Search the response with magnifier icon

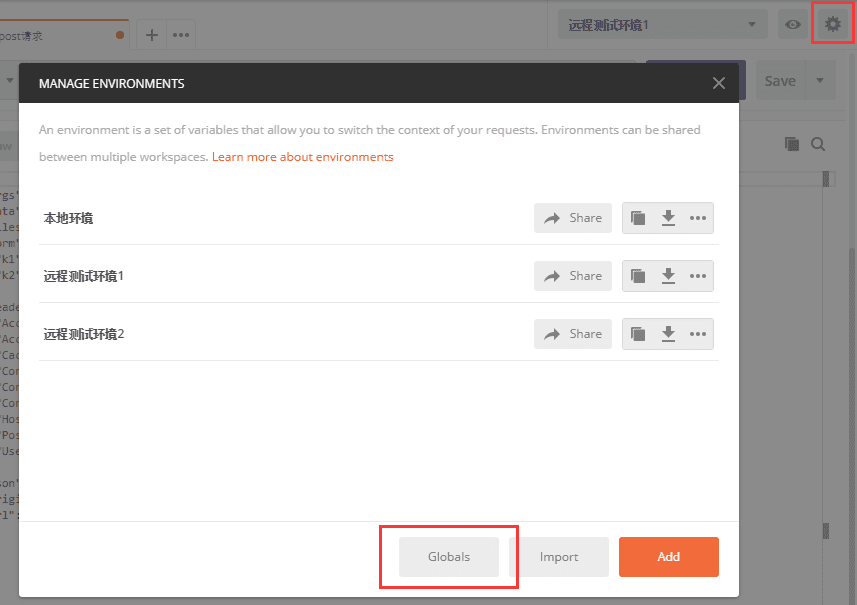(x=818, y=144)
